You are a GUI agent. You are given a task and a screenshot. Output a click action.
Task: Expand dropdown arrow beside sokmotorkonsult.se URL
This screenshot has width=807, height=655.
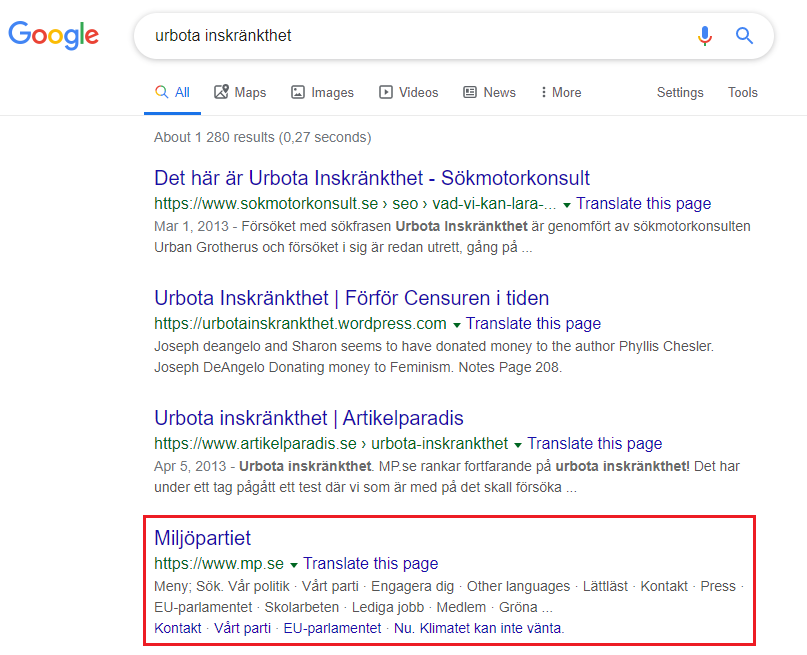(x=567, y=204)
